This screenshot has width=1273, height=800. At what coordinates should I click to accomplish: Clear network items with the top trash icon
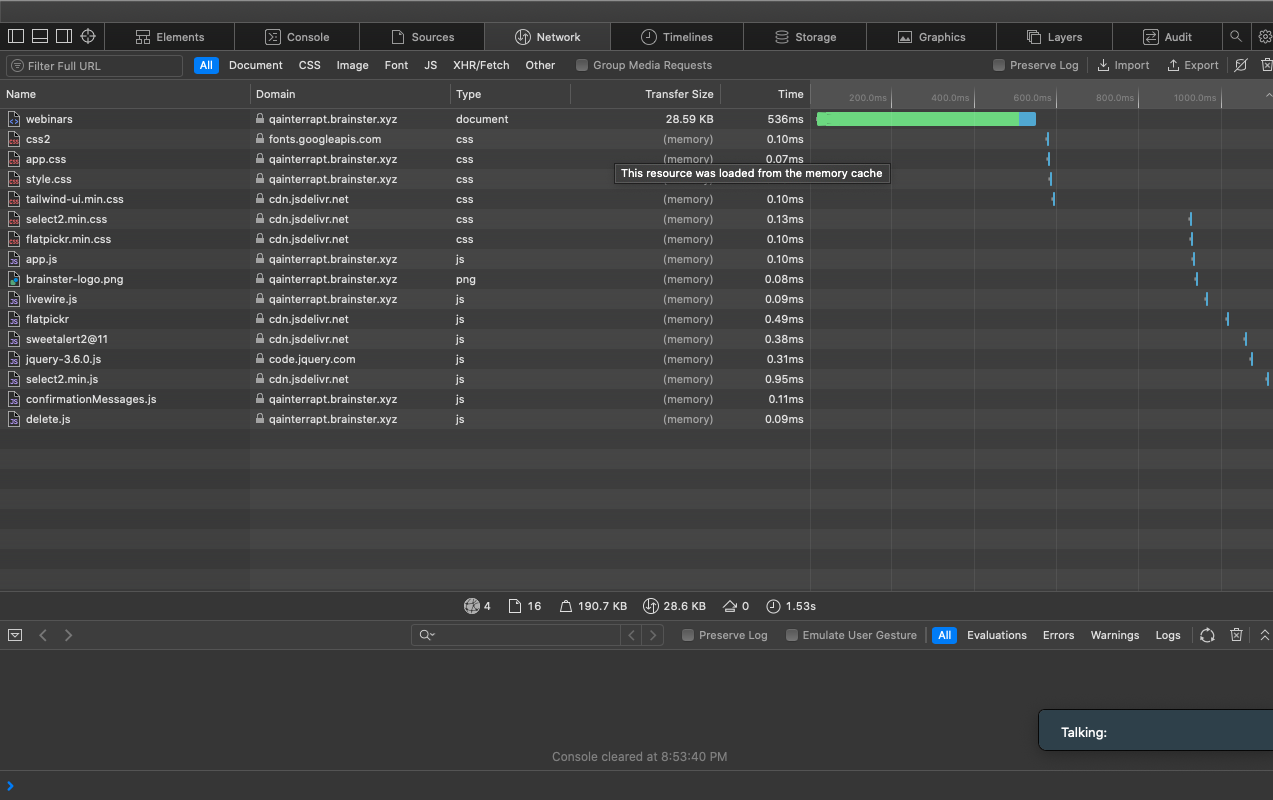coord(1266,65)
